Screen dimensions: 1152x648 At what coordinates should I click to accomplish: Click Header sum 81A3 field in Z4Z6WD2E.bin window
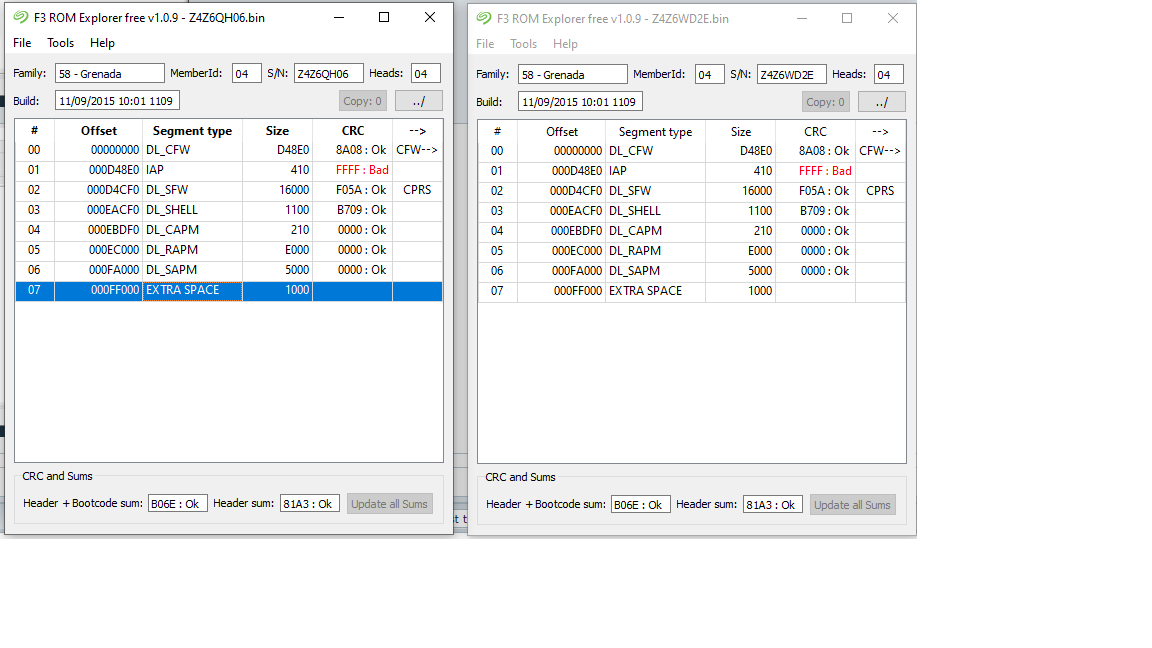point(772,505)
